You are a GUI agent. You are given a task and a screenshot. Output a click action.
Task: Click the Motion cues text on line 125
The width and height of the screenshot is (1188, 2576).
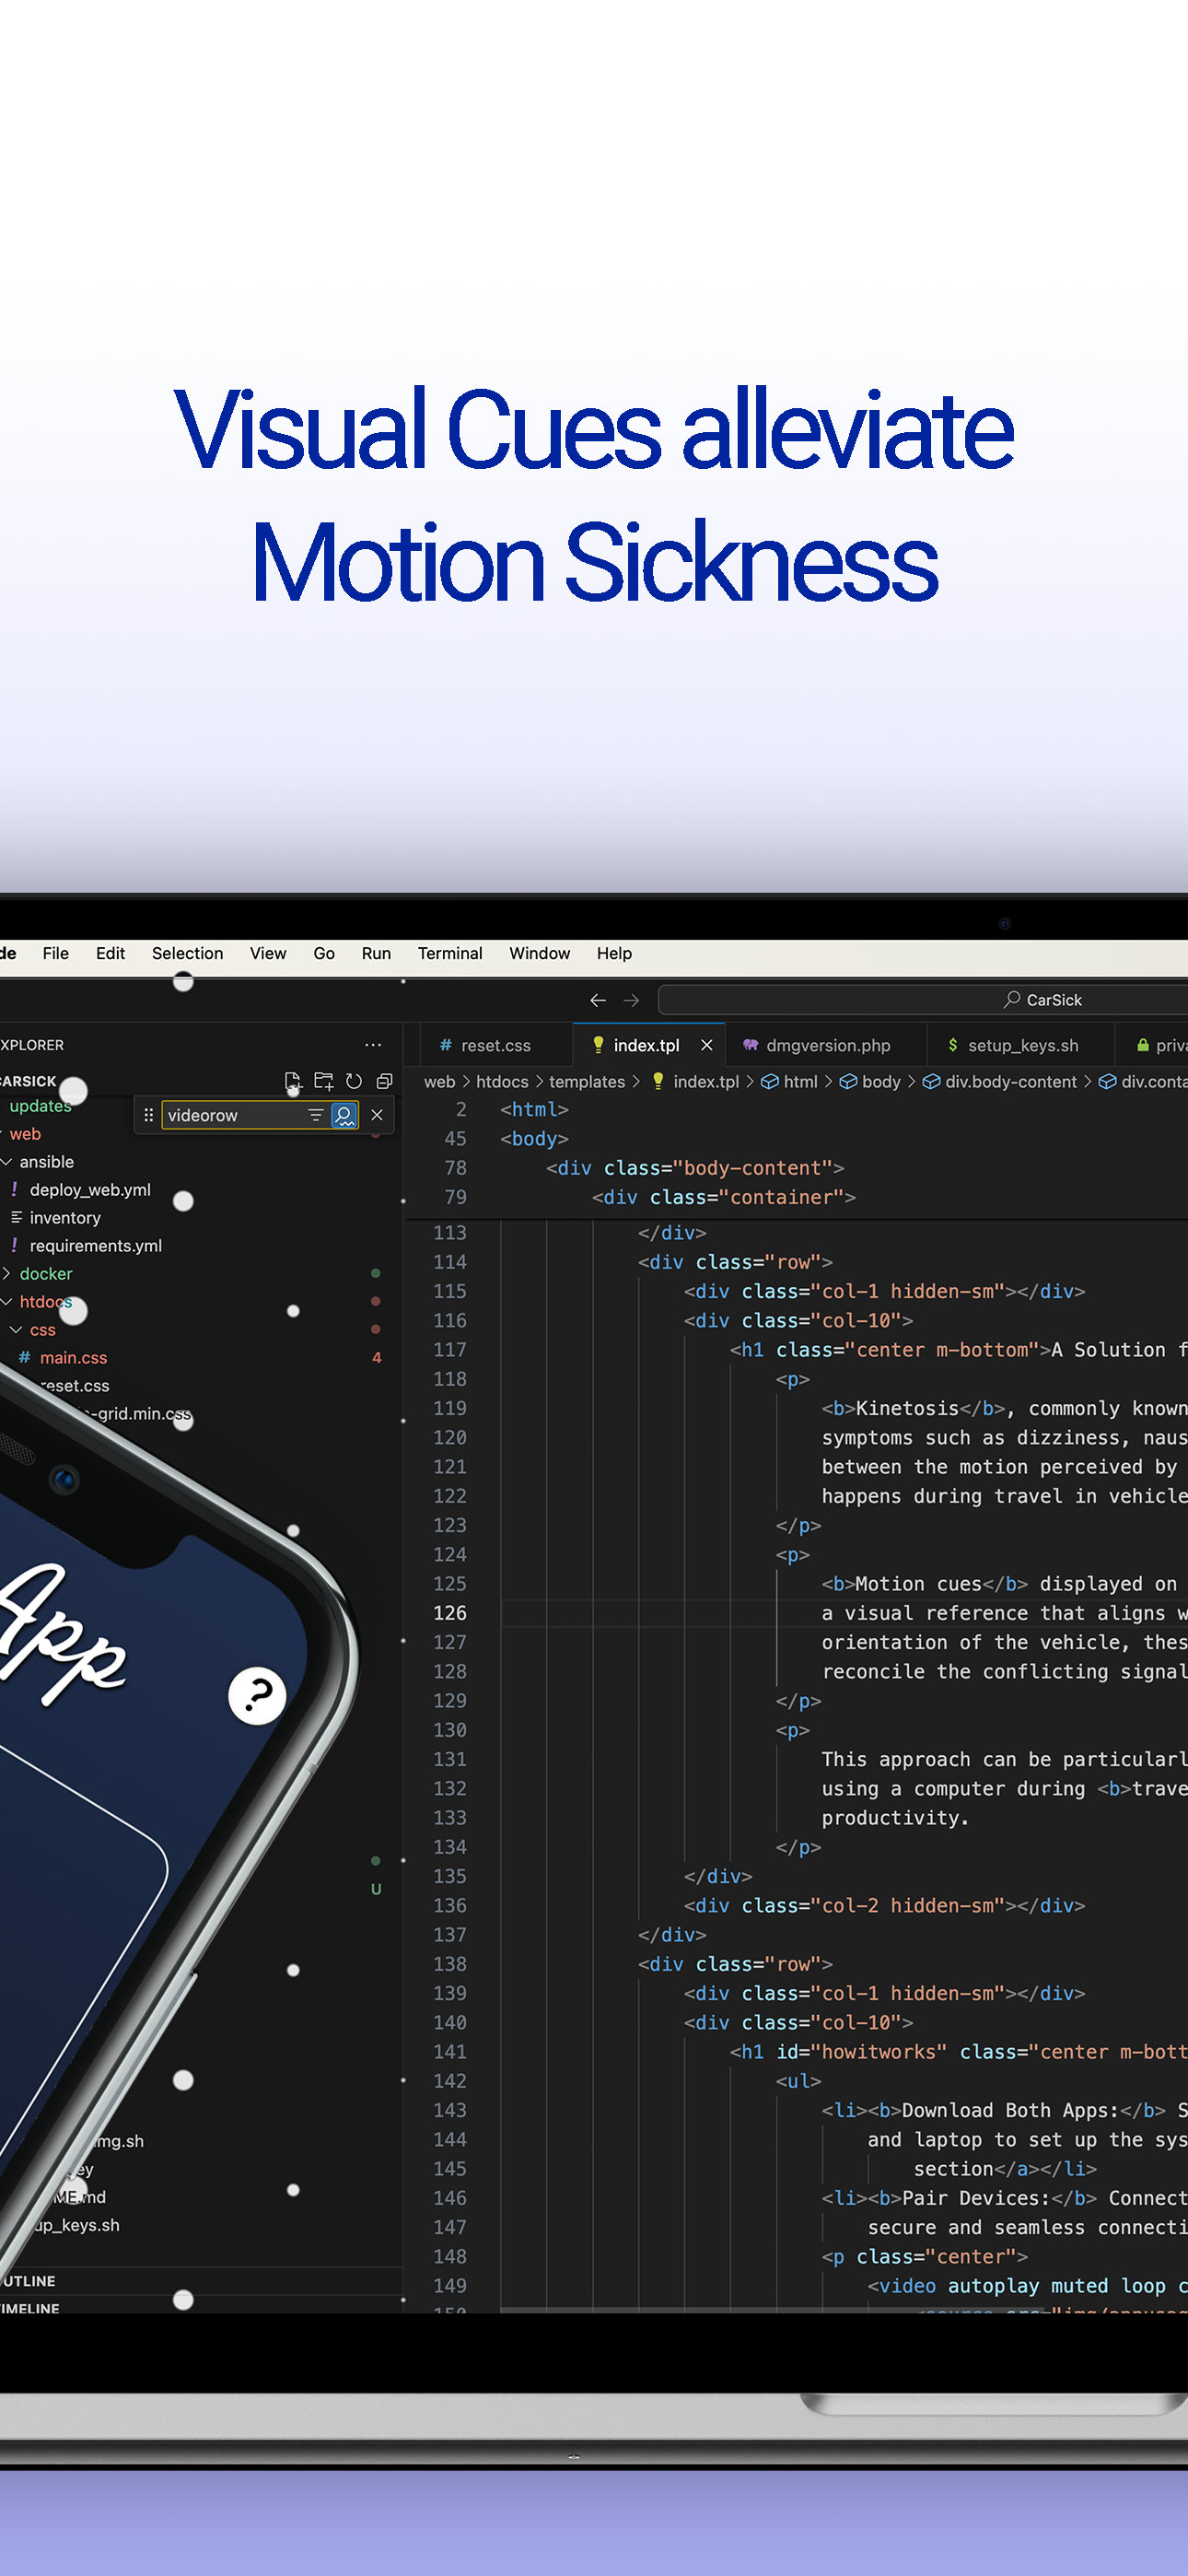coord(918,1584)
